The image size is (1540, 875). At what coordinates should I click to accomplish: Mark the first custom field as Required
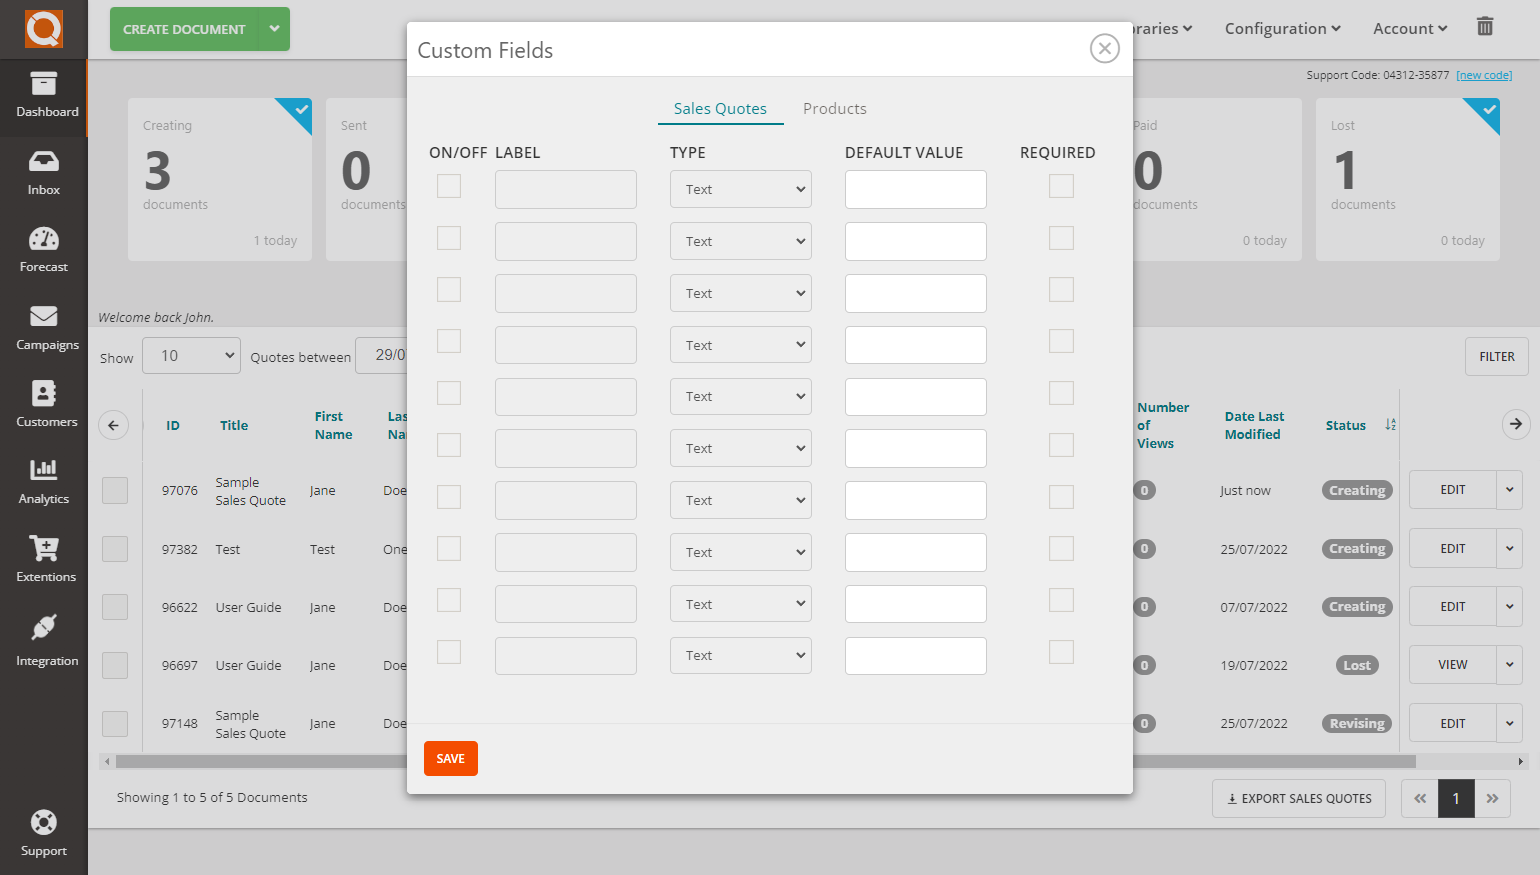click(x=1061, y=186)
